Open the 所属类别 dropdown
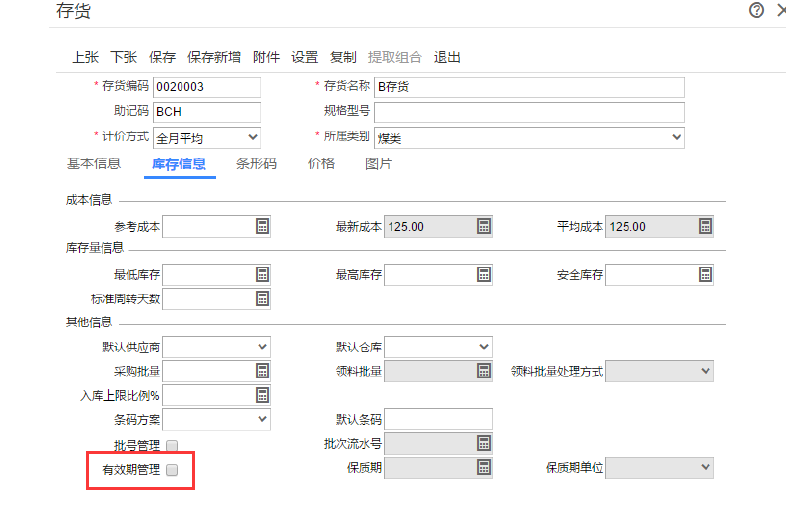This screenshot has width=802, height=527. (x=676, y=137)
